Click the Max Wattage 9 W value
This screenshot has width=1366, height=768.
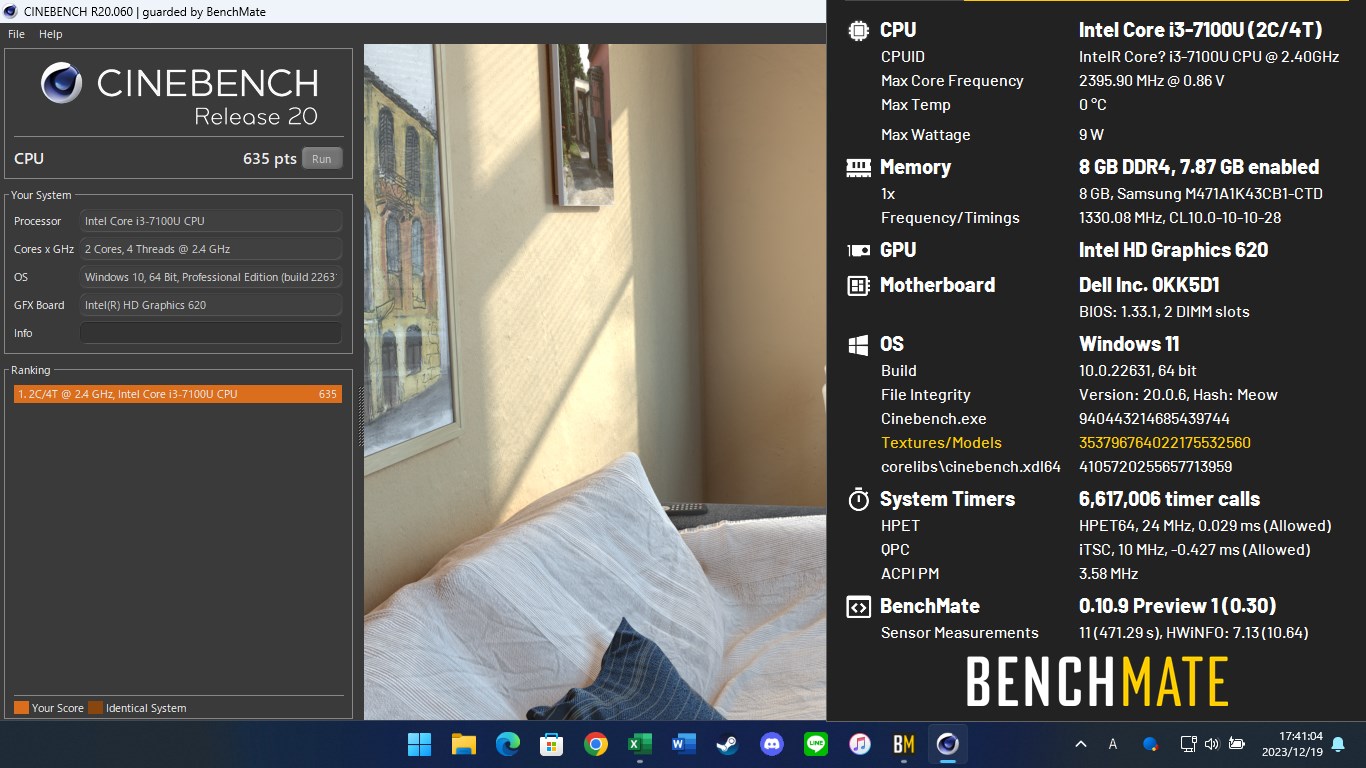click(x=1092, y=135)
